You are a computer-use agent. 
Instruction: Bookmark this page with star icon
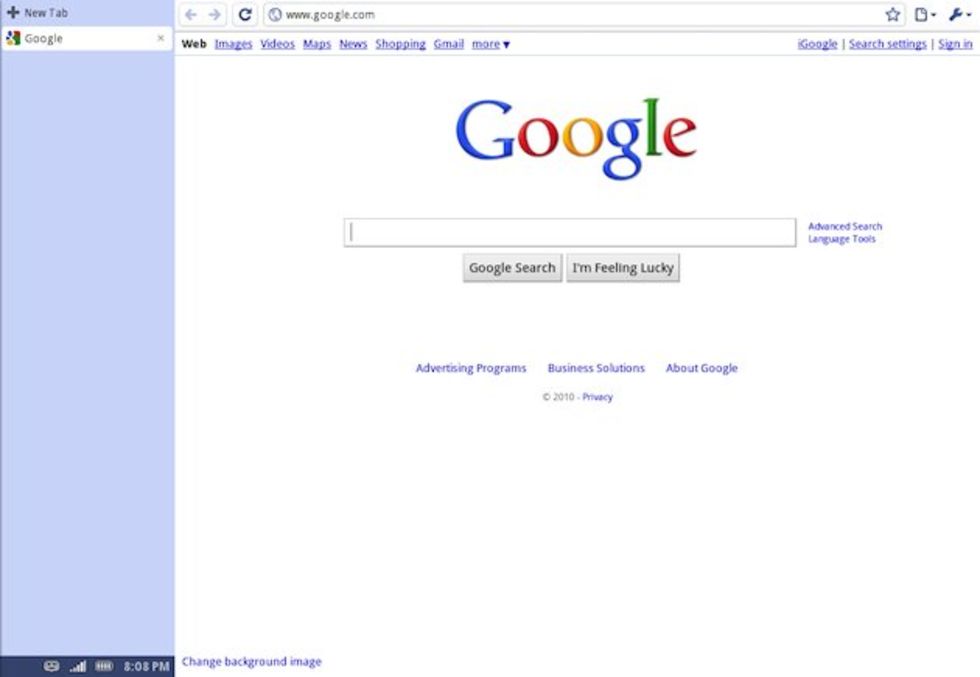tap(892, 14)
